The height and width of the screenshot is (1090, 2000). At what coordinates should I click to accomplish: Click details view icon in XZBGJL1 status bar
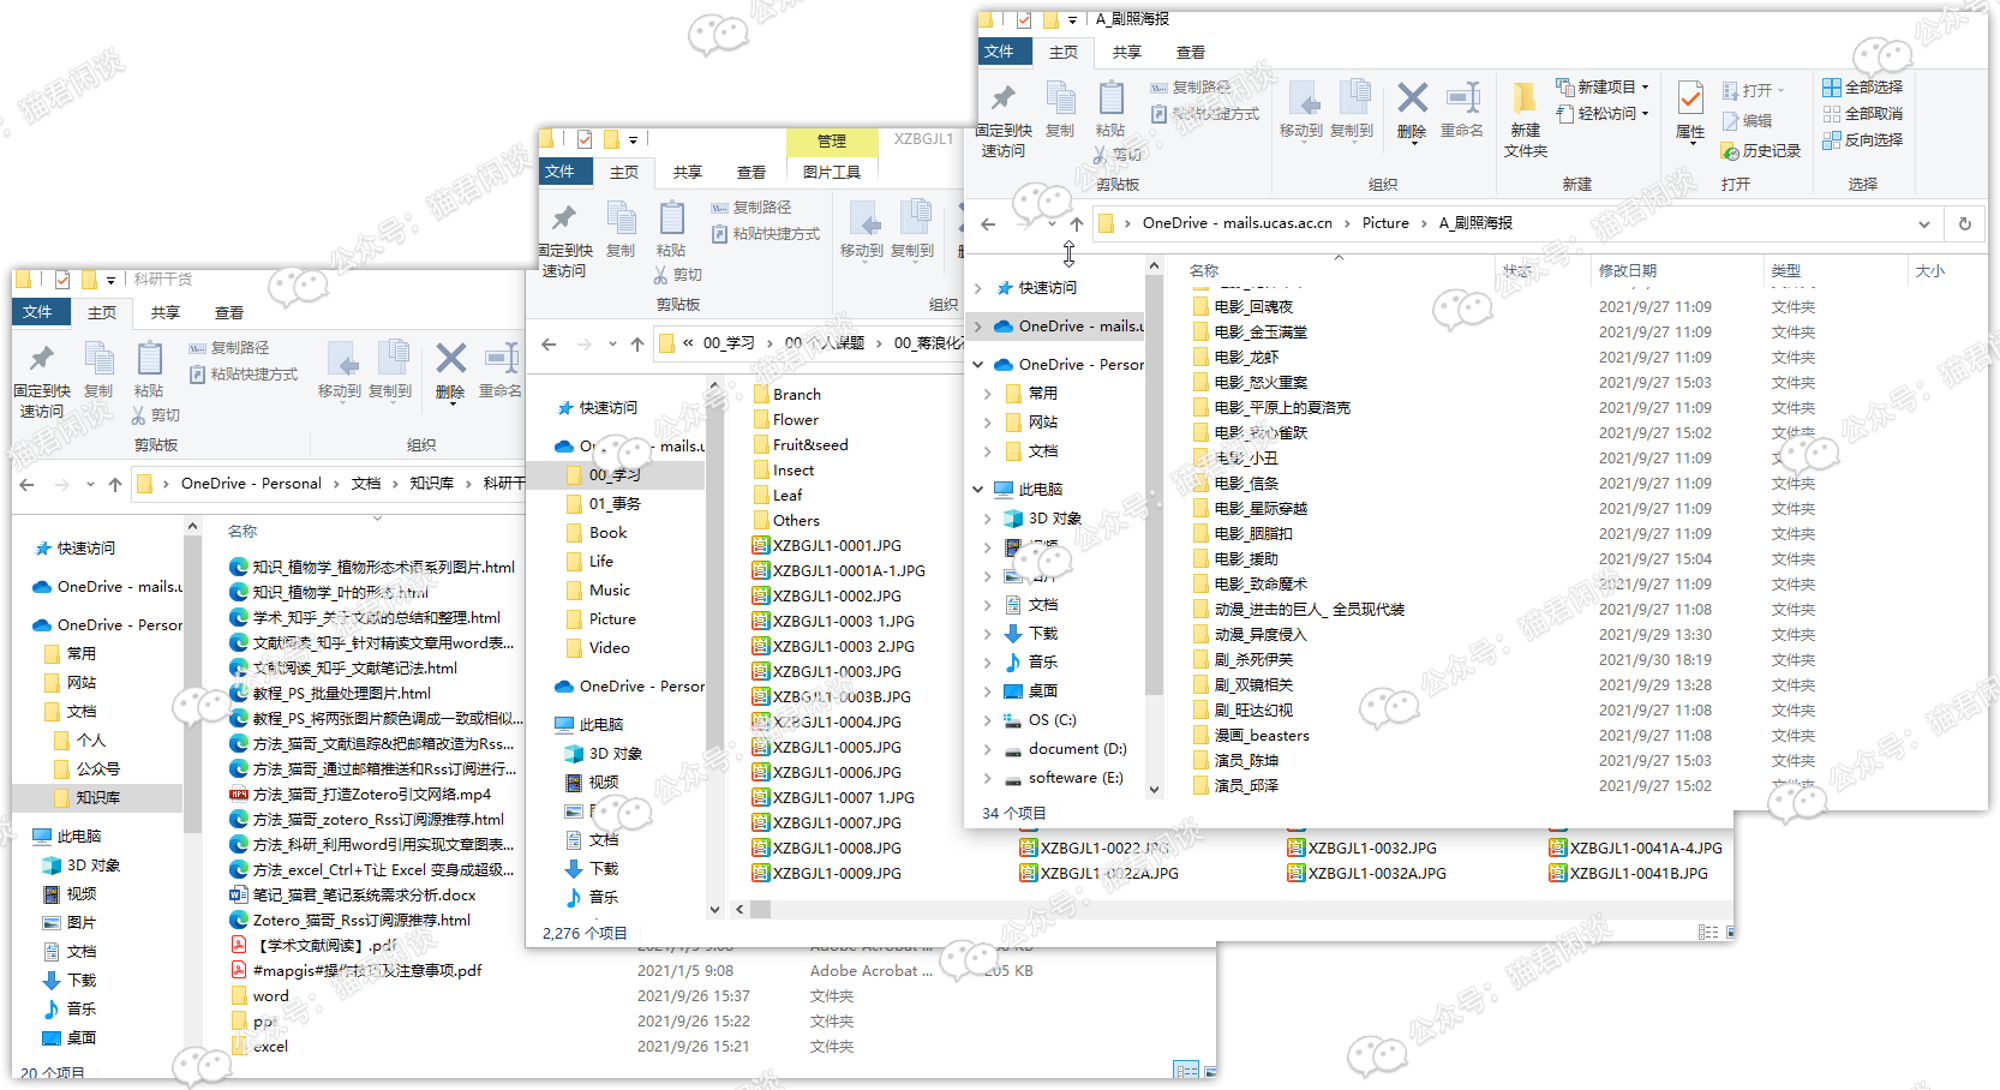pyautogui.click(x=1708, y=932)
